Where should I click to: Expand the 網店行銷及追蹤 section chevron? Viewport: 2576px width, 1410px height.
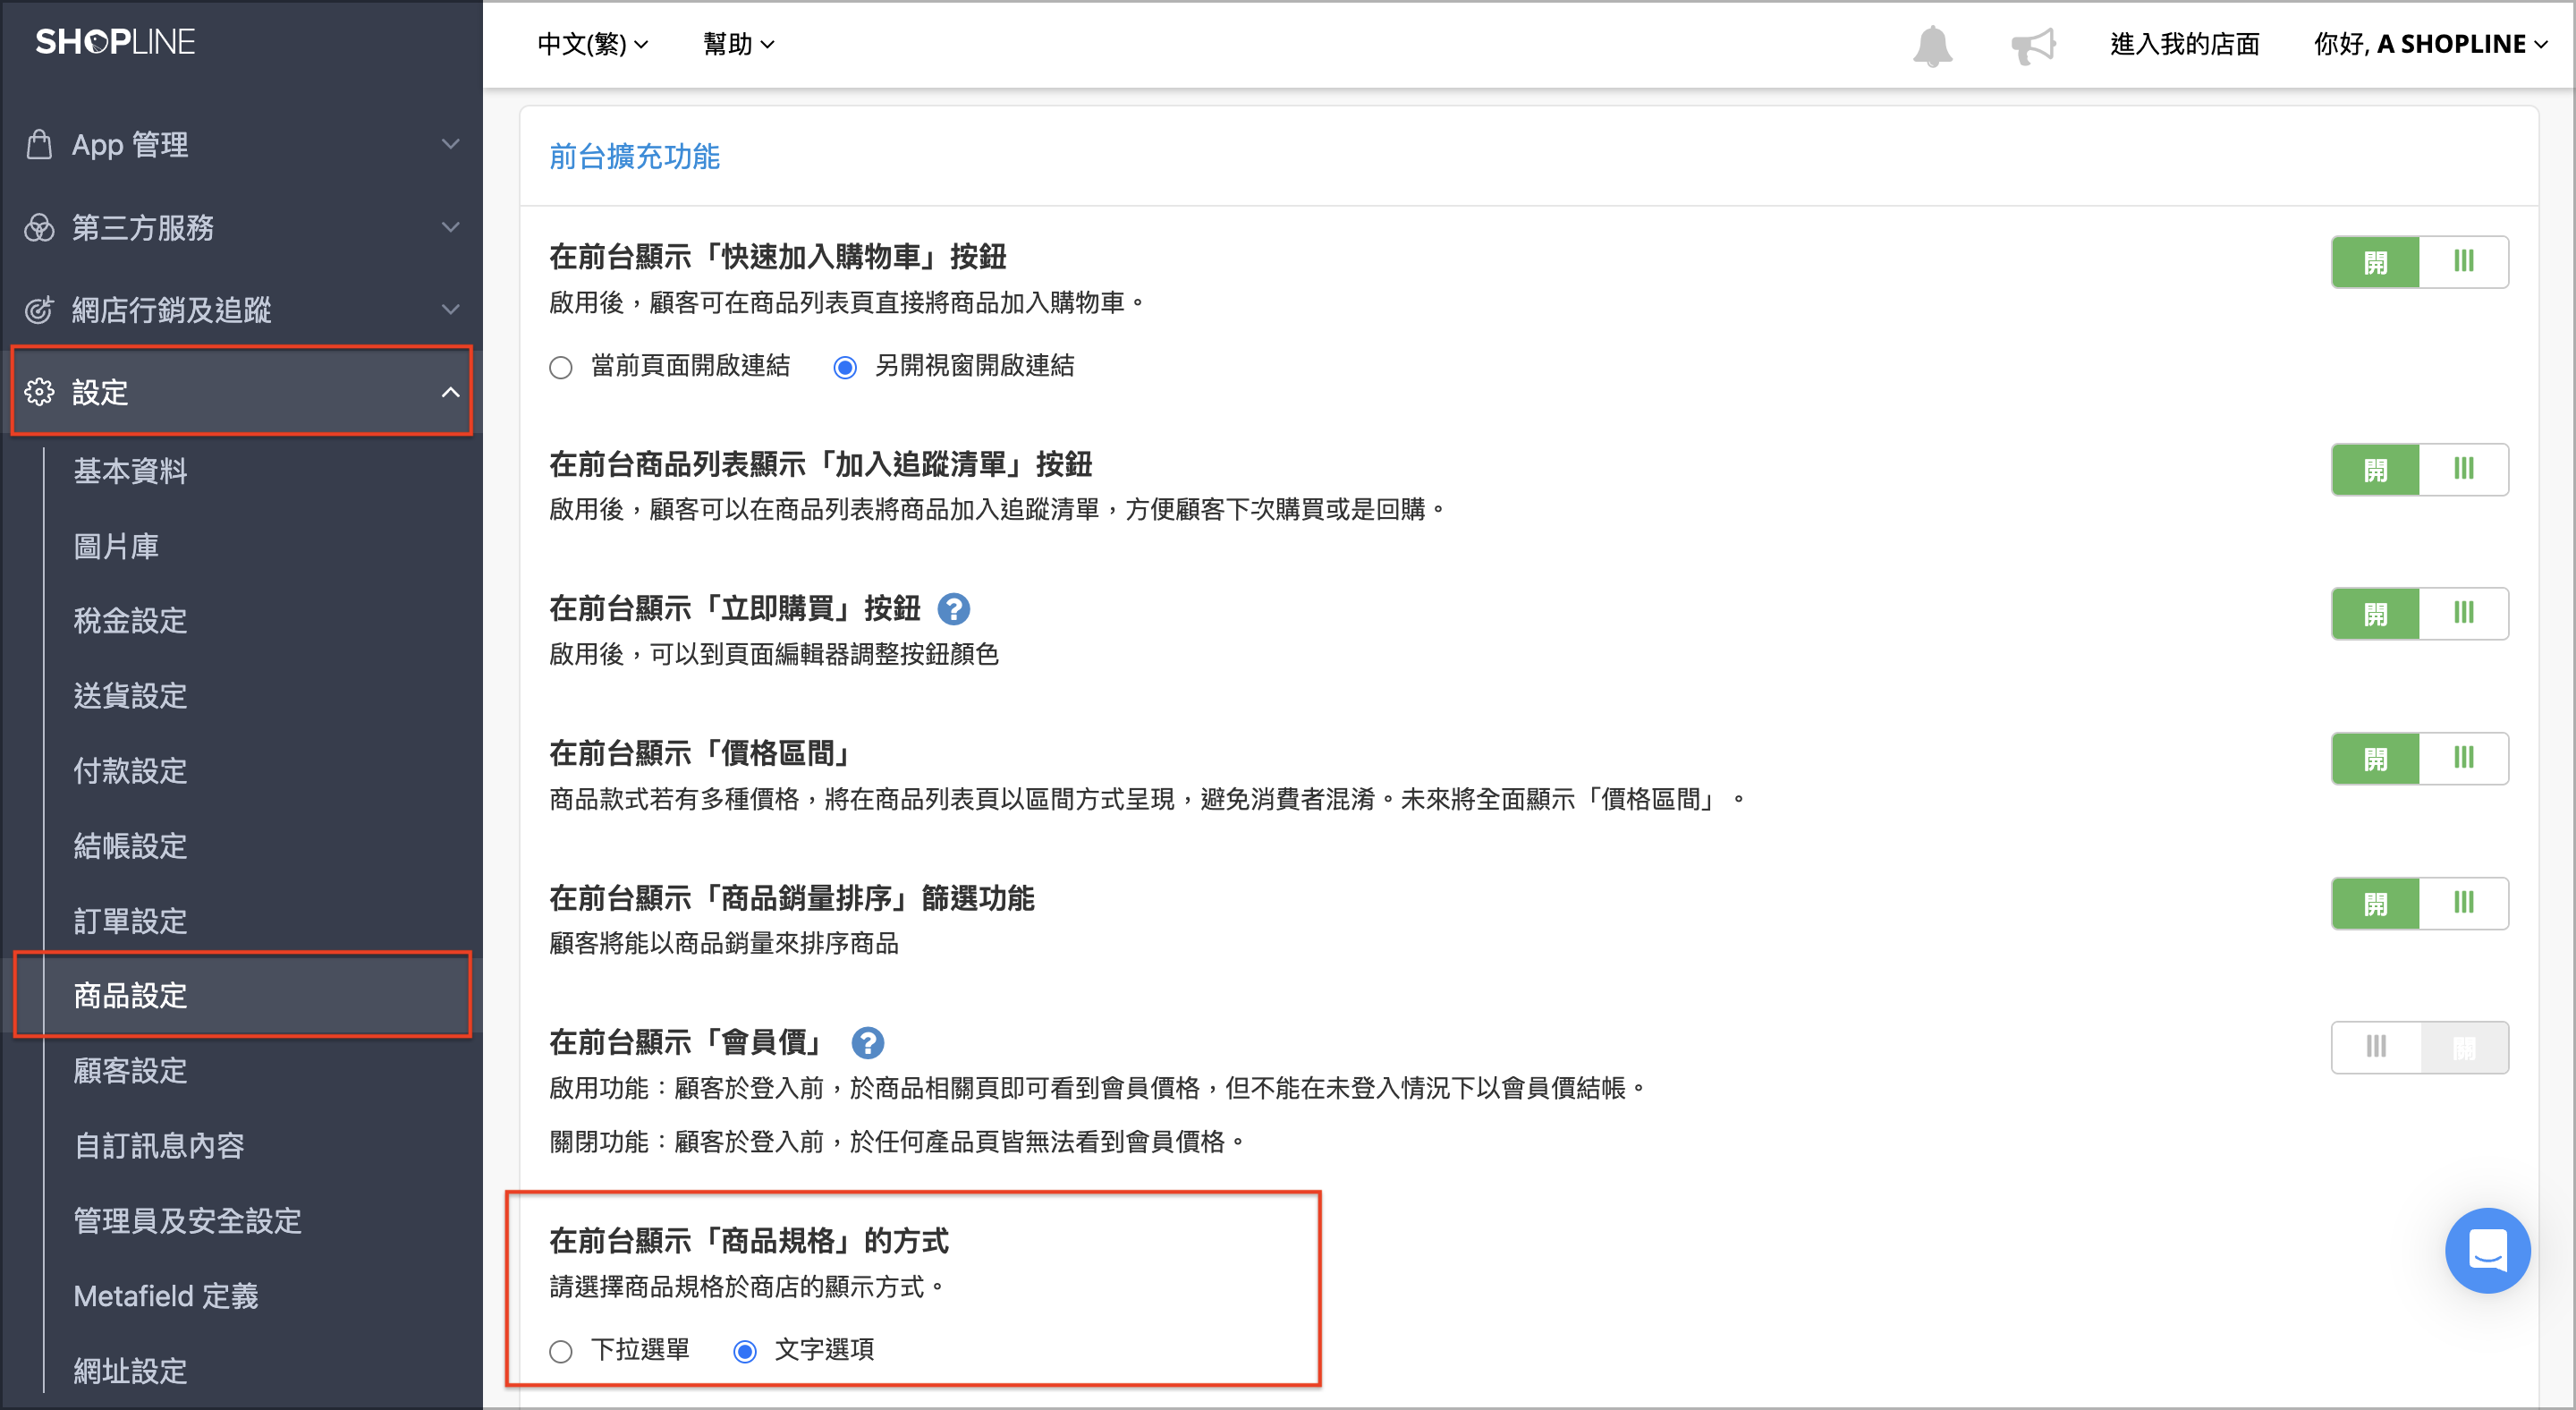point(451,310)
